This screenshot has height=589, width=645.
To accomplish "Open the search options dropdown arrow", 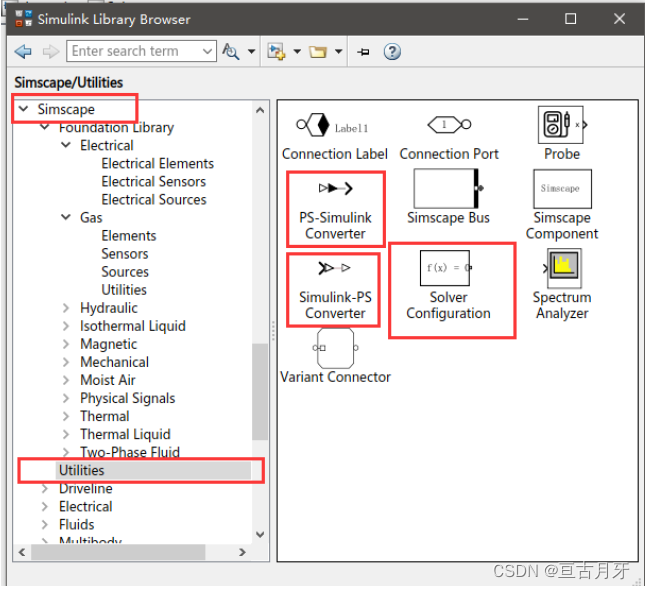I will pyautogui.click(x=251, y=51).
